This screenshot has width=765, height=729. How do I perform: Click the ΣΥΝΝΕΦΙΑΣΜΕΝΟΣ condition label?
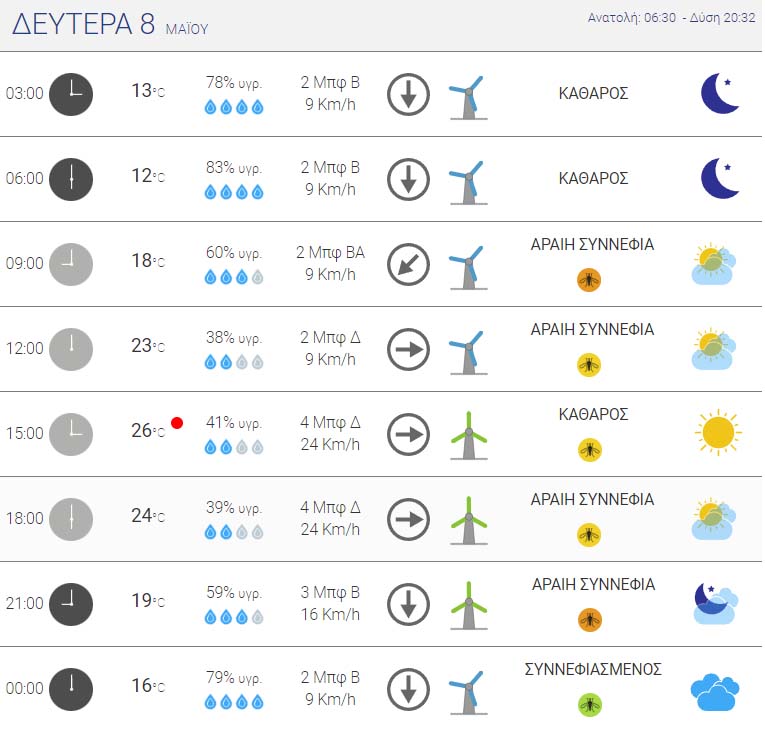[593, 669]
